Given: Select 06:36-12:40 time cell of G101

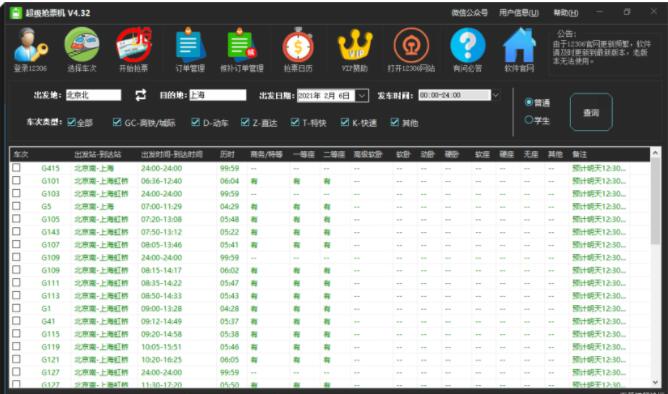Looking at the screenshot, I should (161, 181).
